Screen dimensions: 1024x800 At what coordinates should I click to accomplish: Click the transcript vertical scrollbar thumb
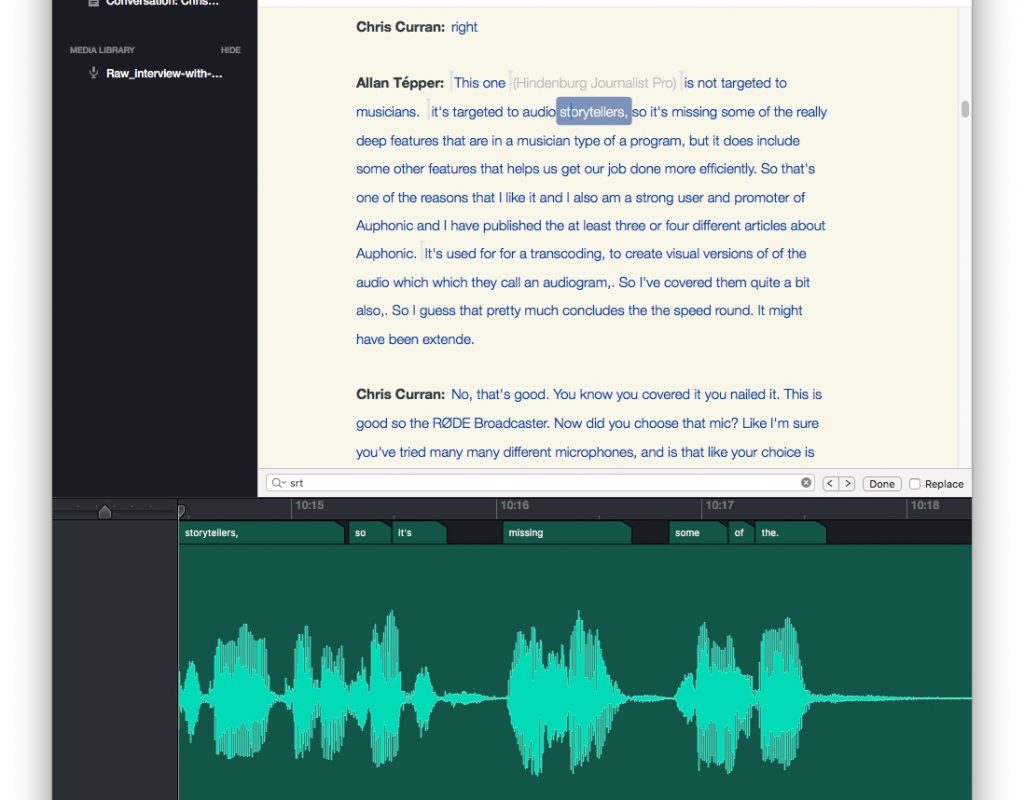pos(965,109)
